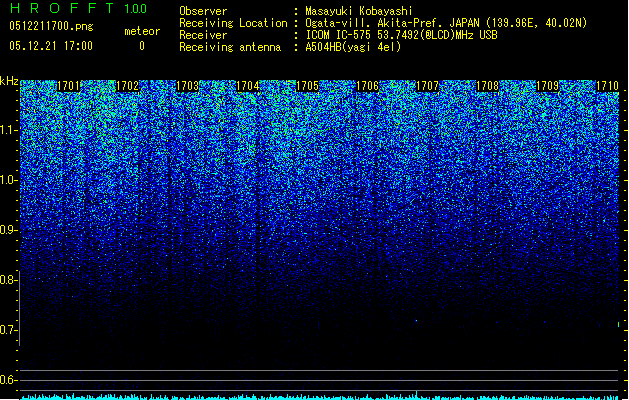Click the meteor label

tap(142, 31)
